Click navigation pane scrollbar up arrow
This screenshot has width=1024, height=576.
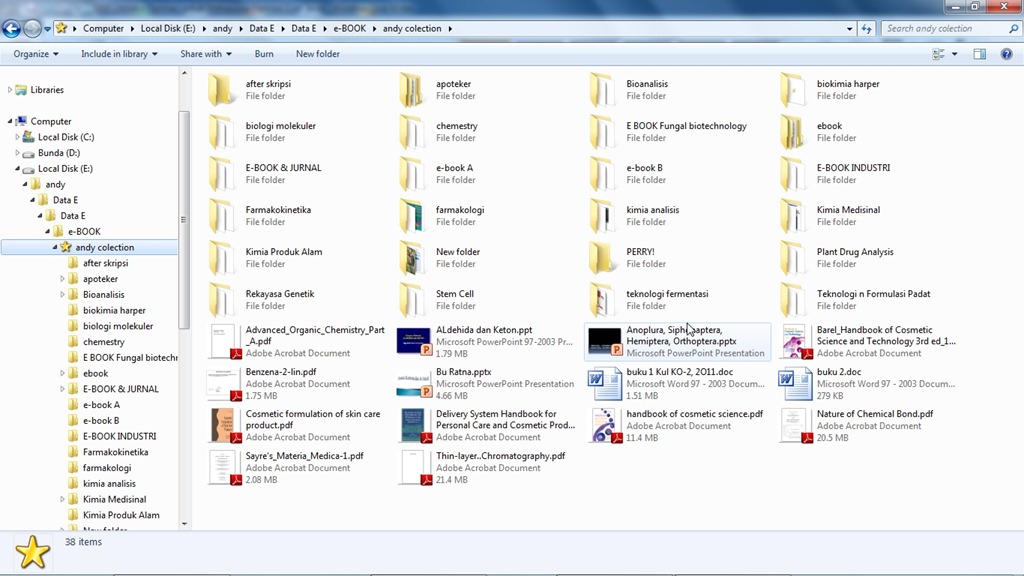click(184, 73)
